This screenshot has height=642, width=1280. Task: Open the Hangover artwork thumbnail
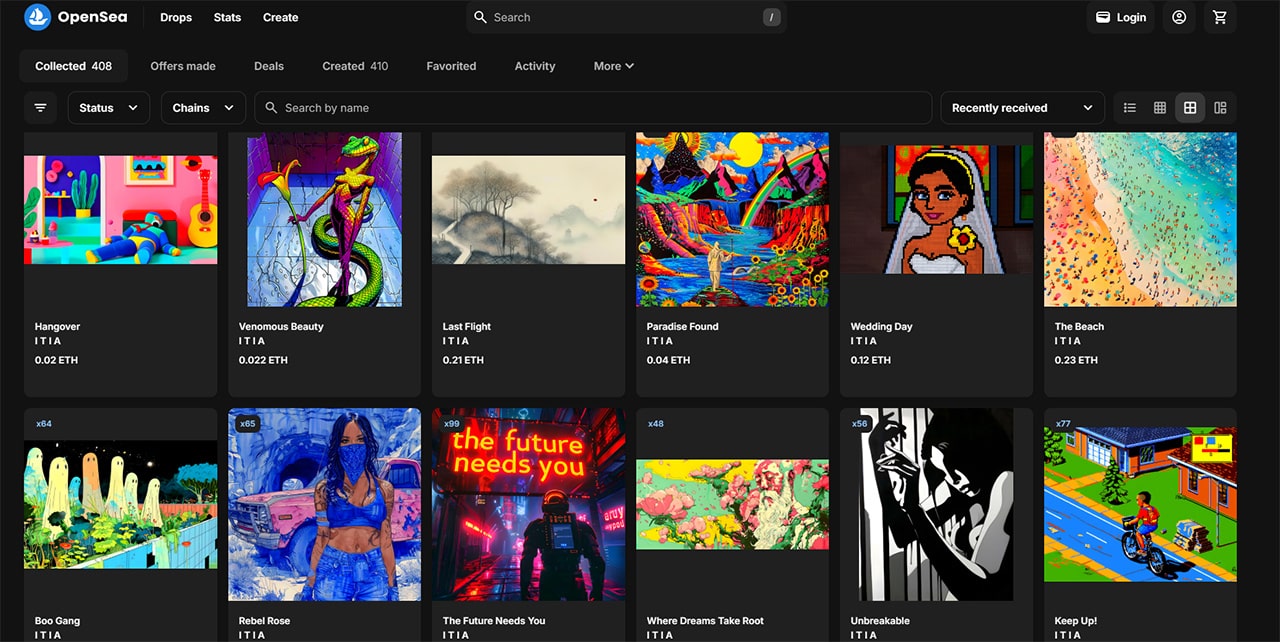pyautogui.click(x=121, y=210)
